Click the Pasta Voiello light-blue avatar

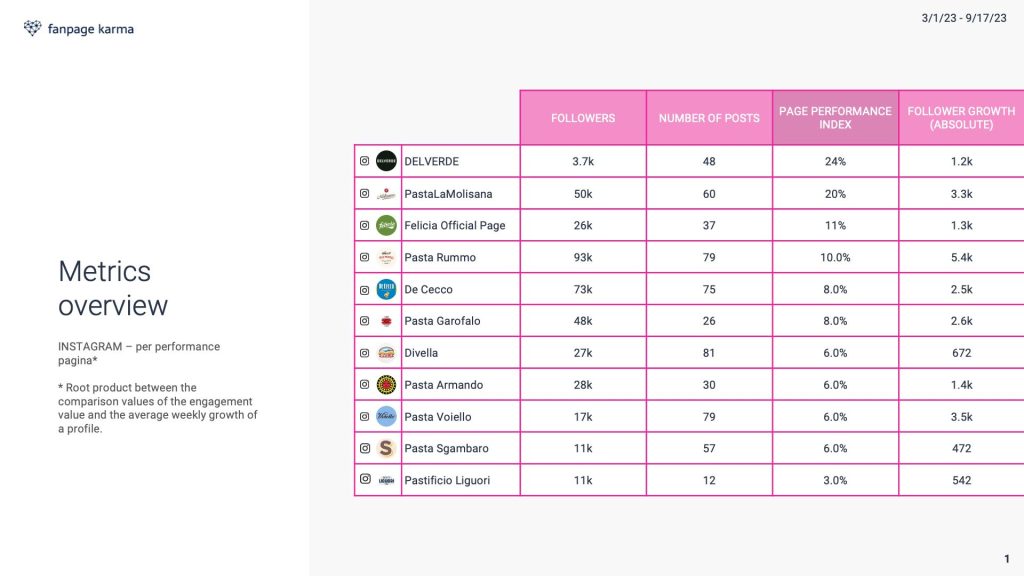click(x=386, y=417)
